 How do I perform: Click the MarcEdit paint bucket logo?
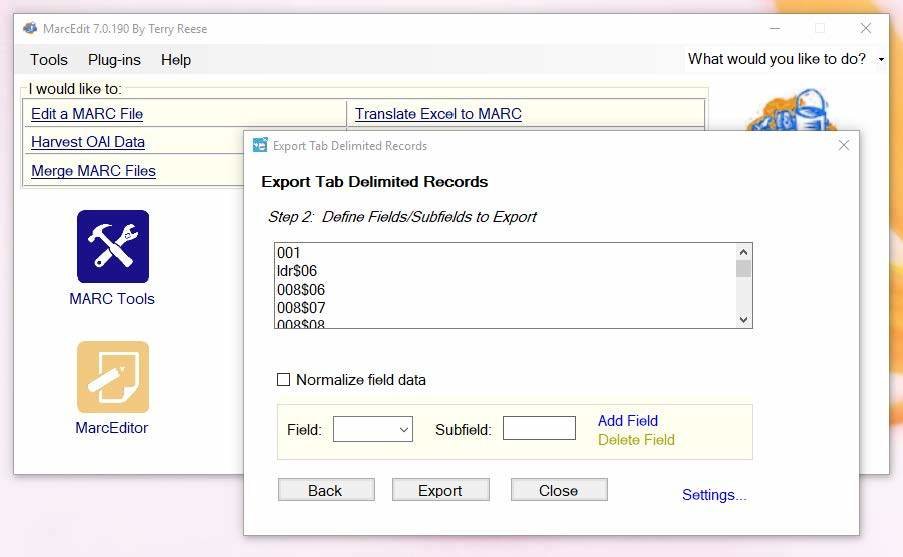coord(791,111)
